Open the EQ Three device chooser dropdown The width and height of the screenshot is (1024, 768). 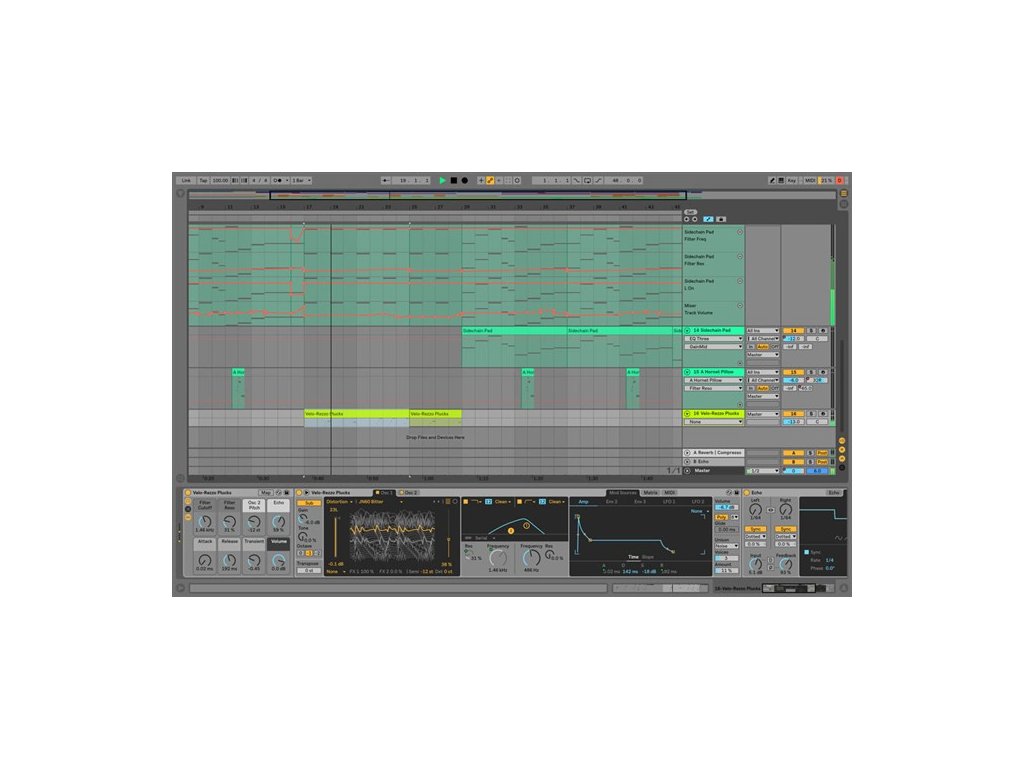[713, 339]
